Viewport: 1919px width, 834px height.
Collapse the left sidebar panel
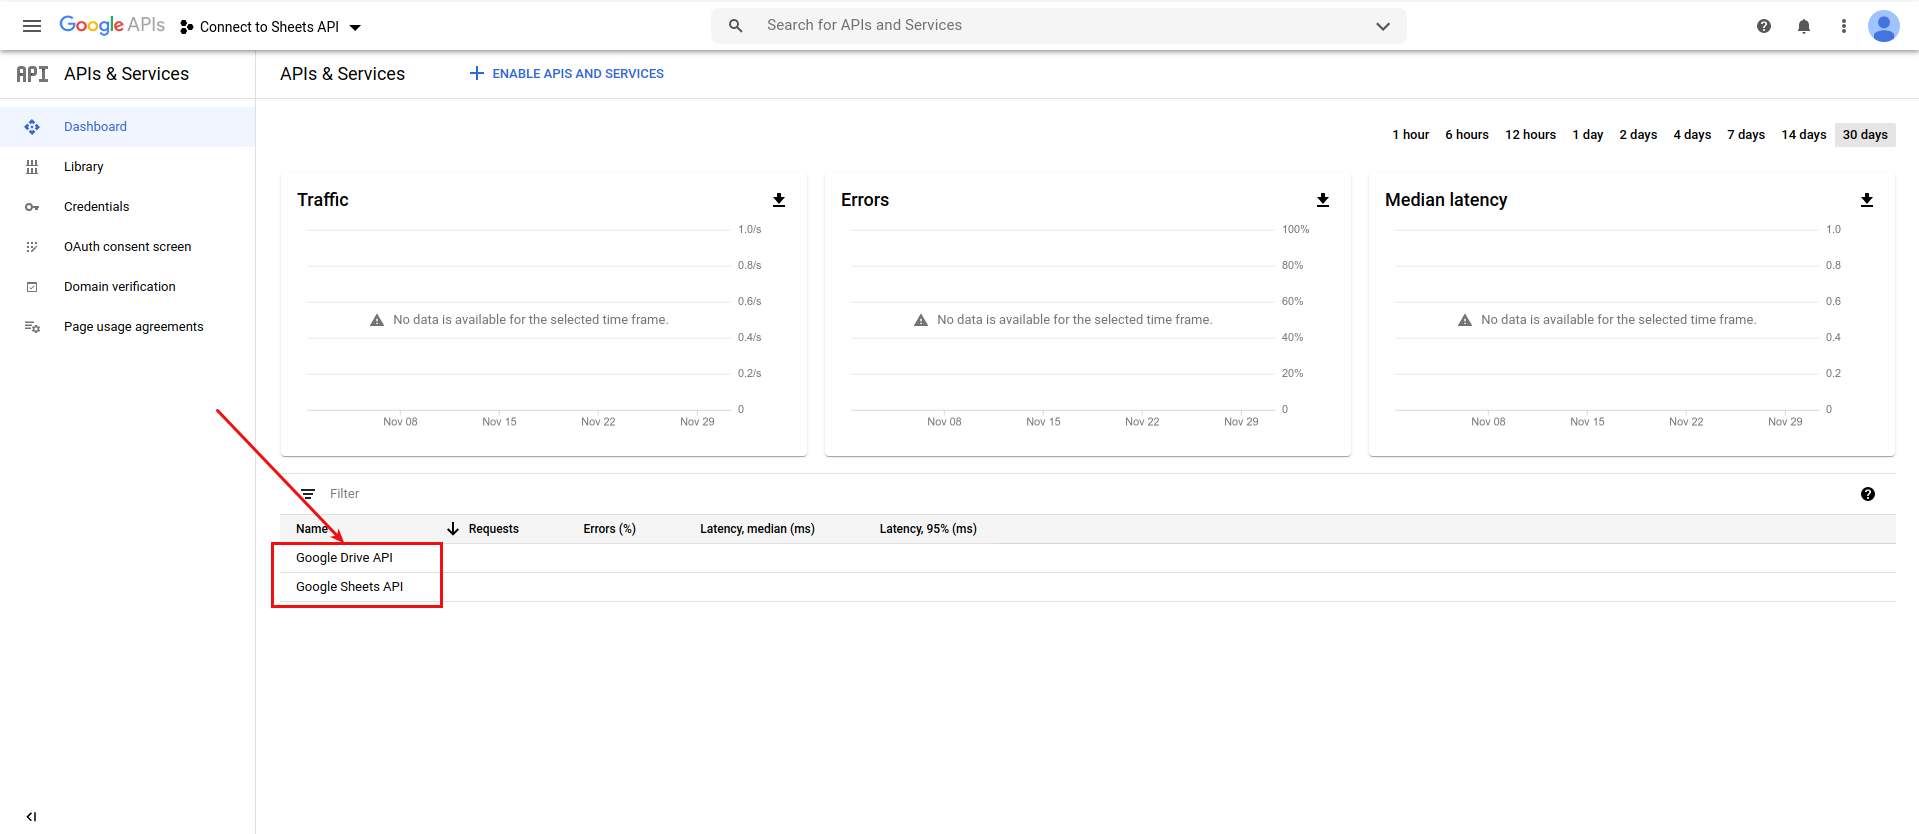[x=31, y=817]
